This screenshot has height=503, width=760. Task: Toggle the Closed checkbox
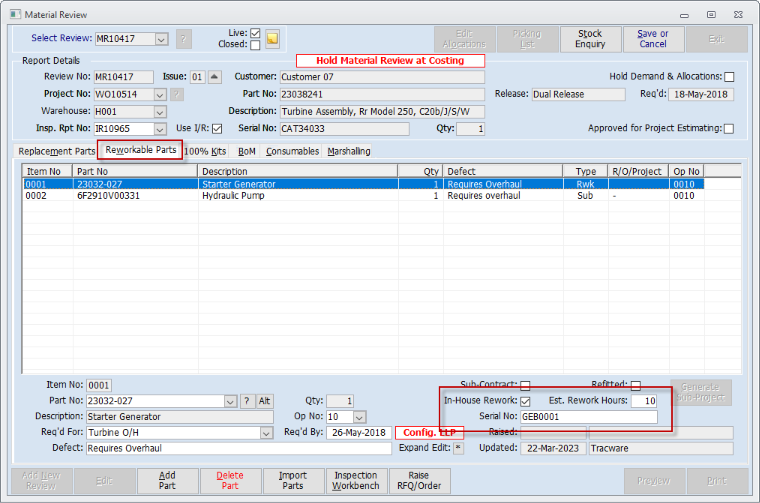point(255,45)
